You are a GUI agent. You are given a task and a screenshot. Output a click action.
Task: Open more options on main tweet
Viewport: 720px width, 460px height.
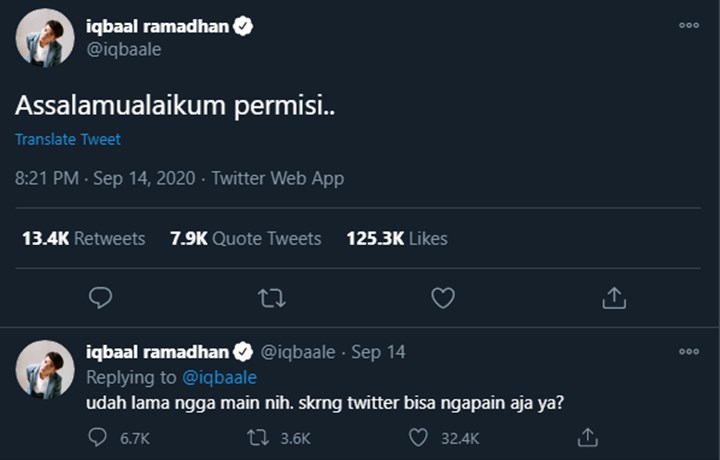click(x=688, y=25)
